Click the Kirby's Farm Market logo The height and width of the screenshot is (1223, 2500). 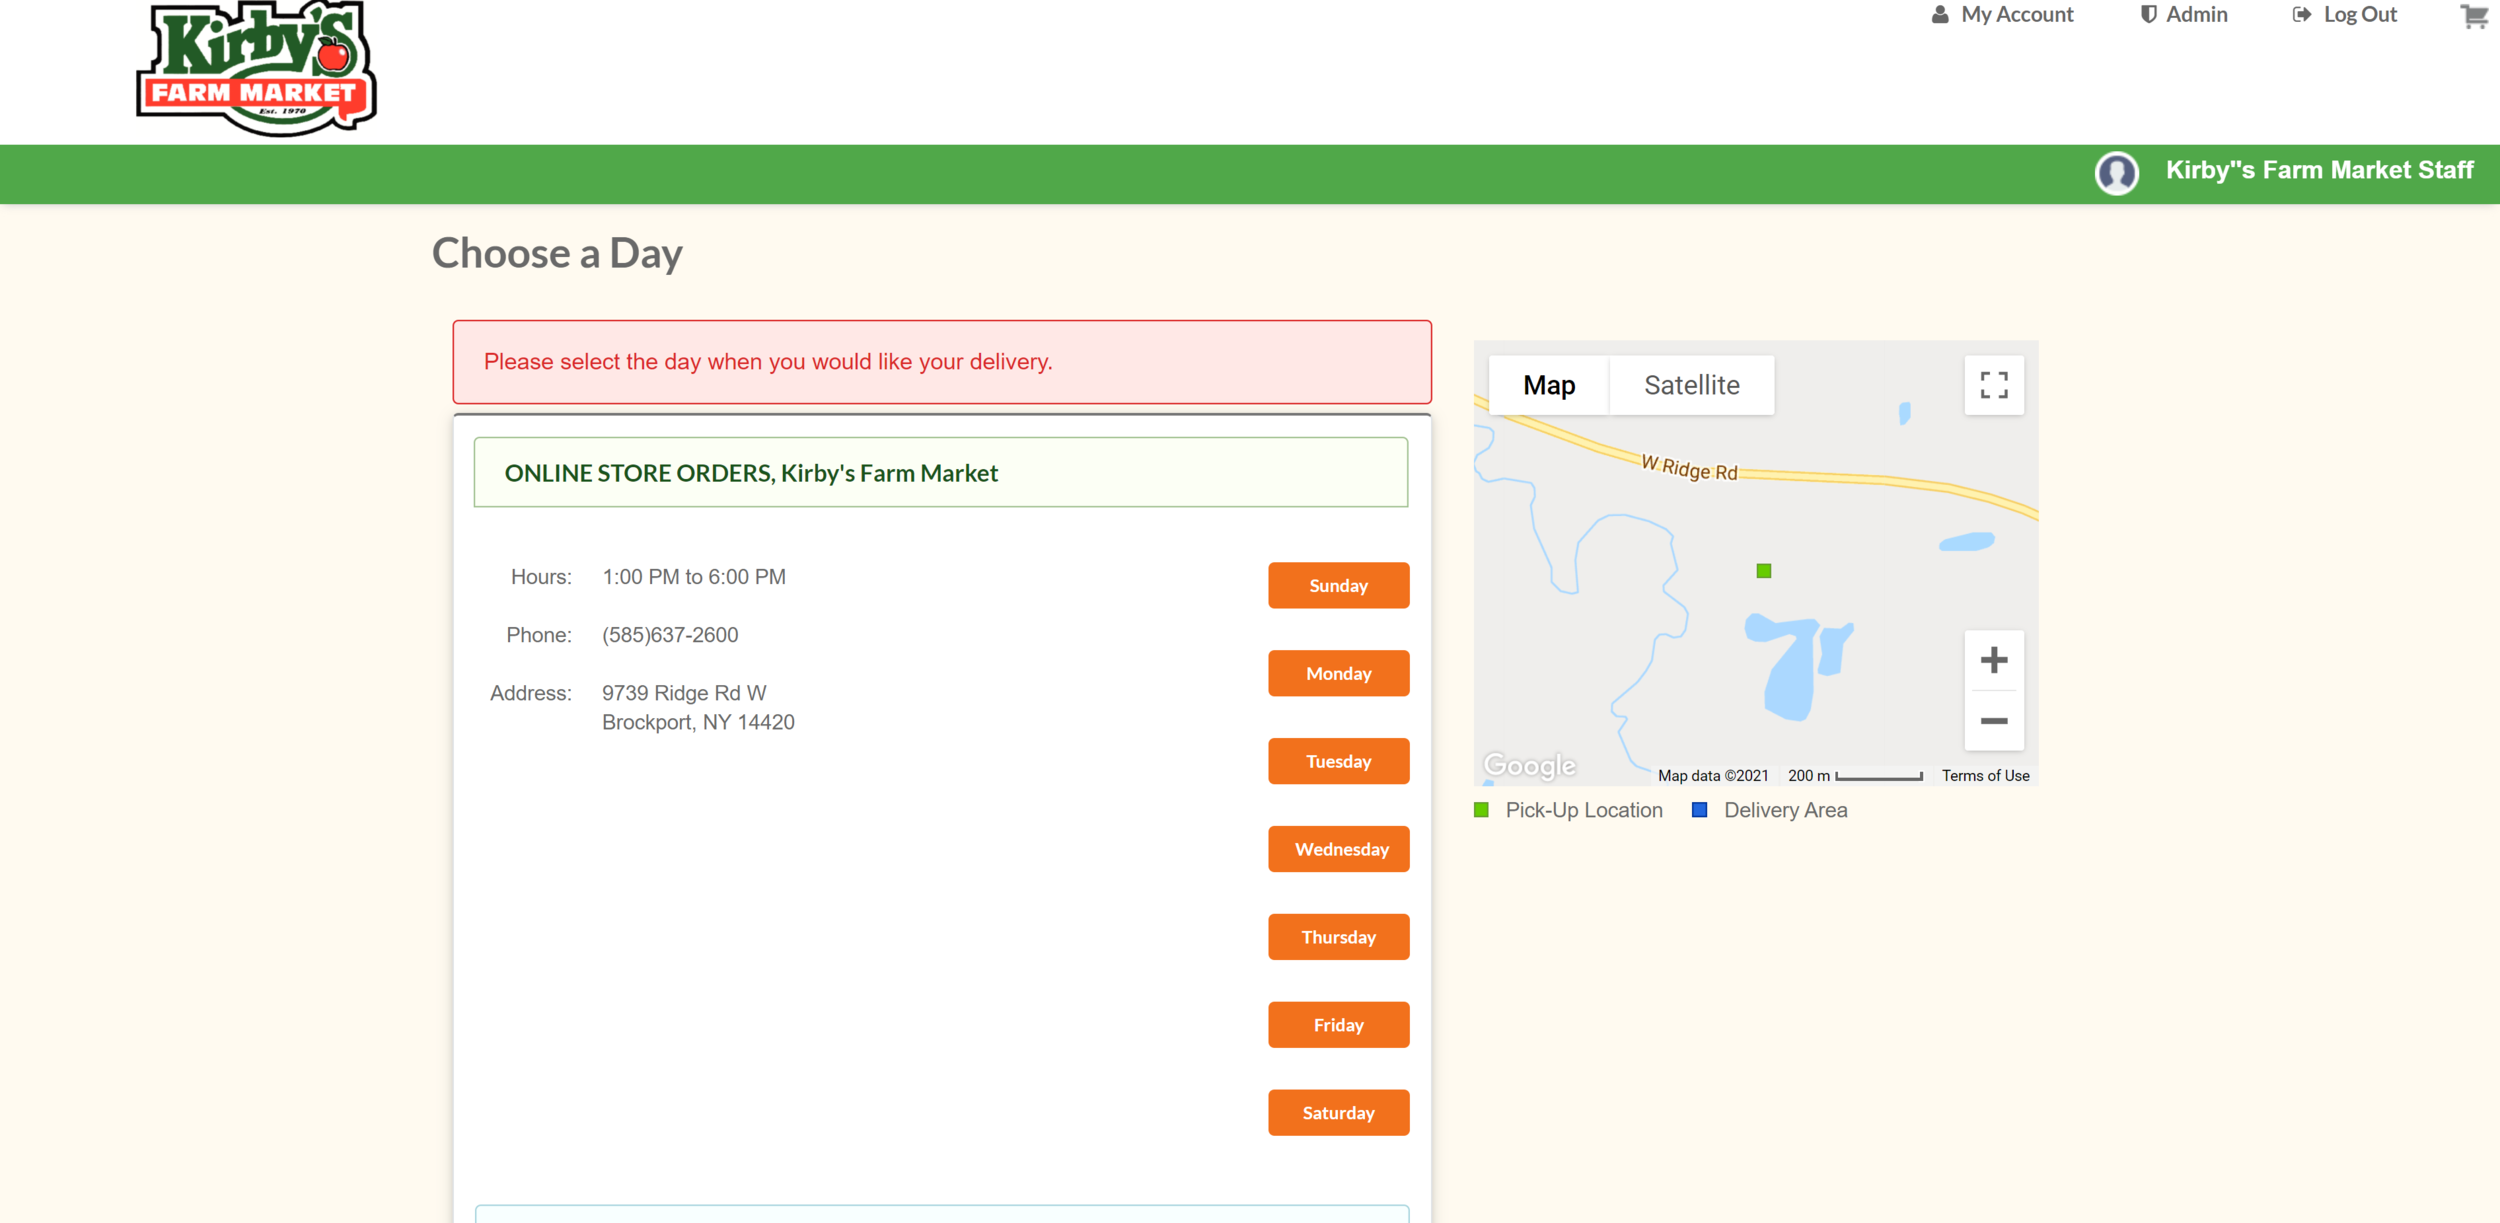(x=256, y=68)
